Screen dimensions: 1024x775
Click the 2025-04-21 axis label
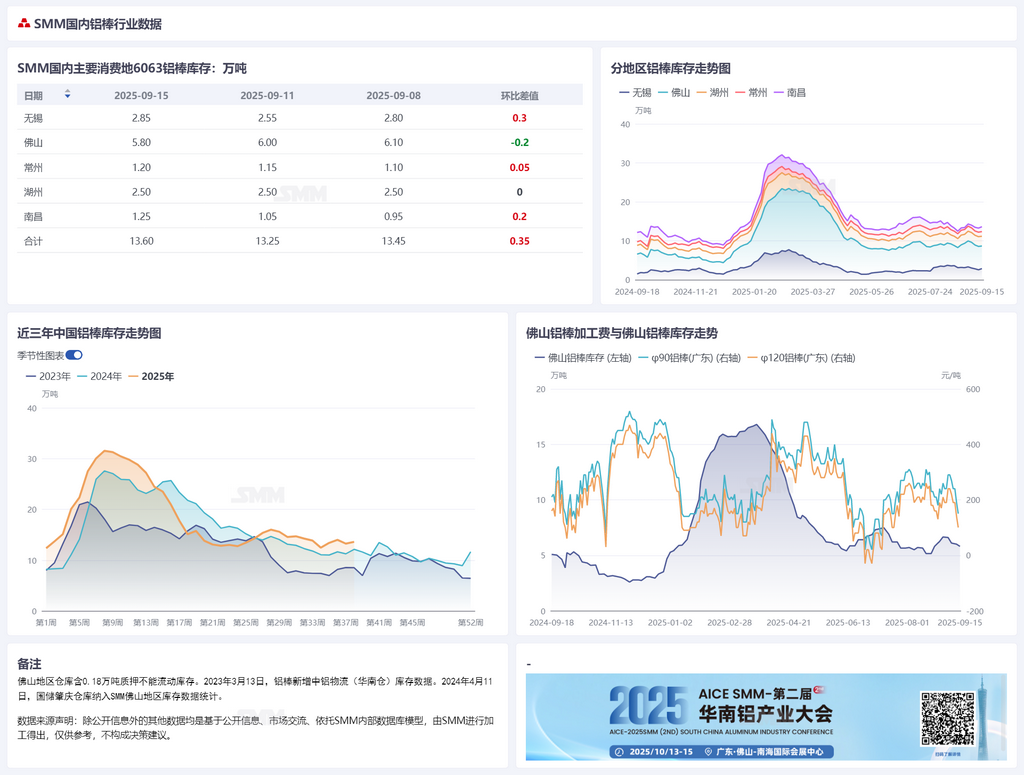point(788,623)
